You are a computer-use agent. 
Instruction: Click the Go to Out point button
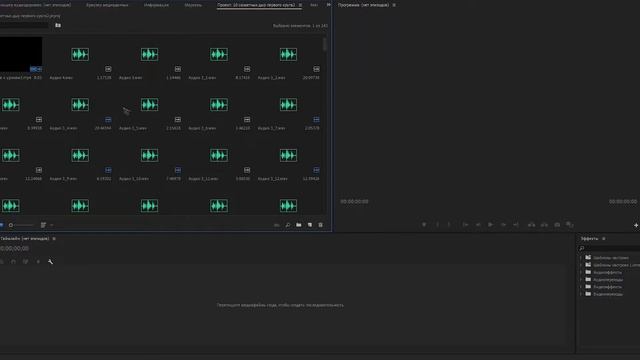[516, 224]
